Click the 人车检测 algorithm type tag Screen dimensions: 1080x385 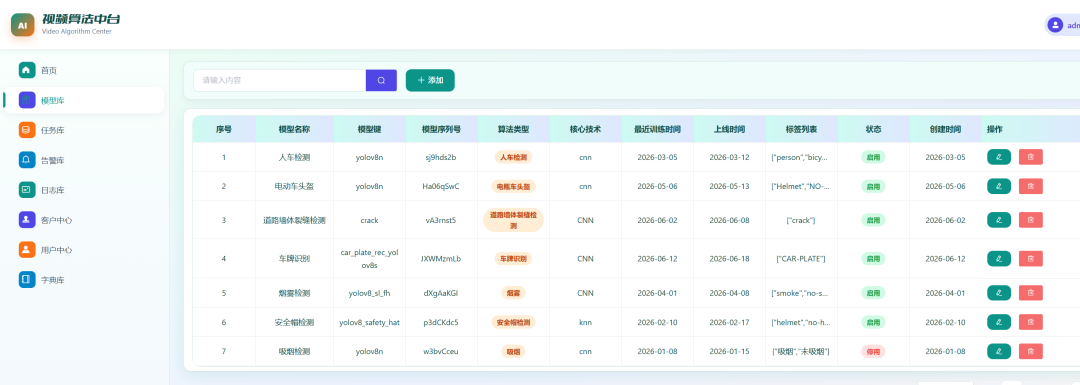[513, 157]
